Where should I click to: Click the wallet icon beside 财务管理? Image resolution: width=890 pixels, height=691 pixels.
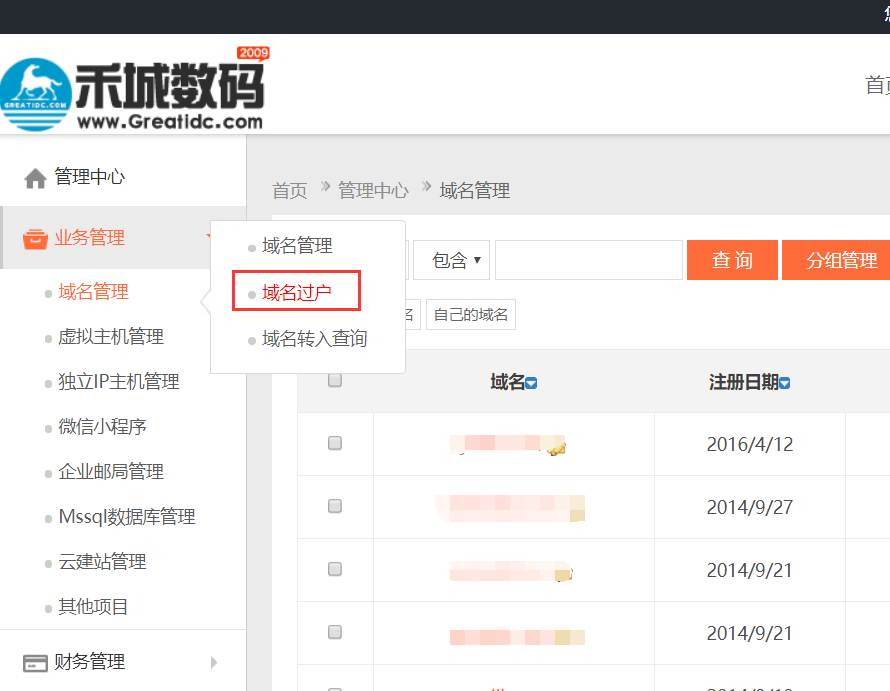36,661
